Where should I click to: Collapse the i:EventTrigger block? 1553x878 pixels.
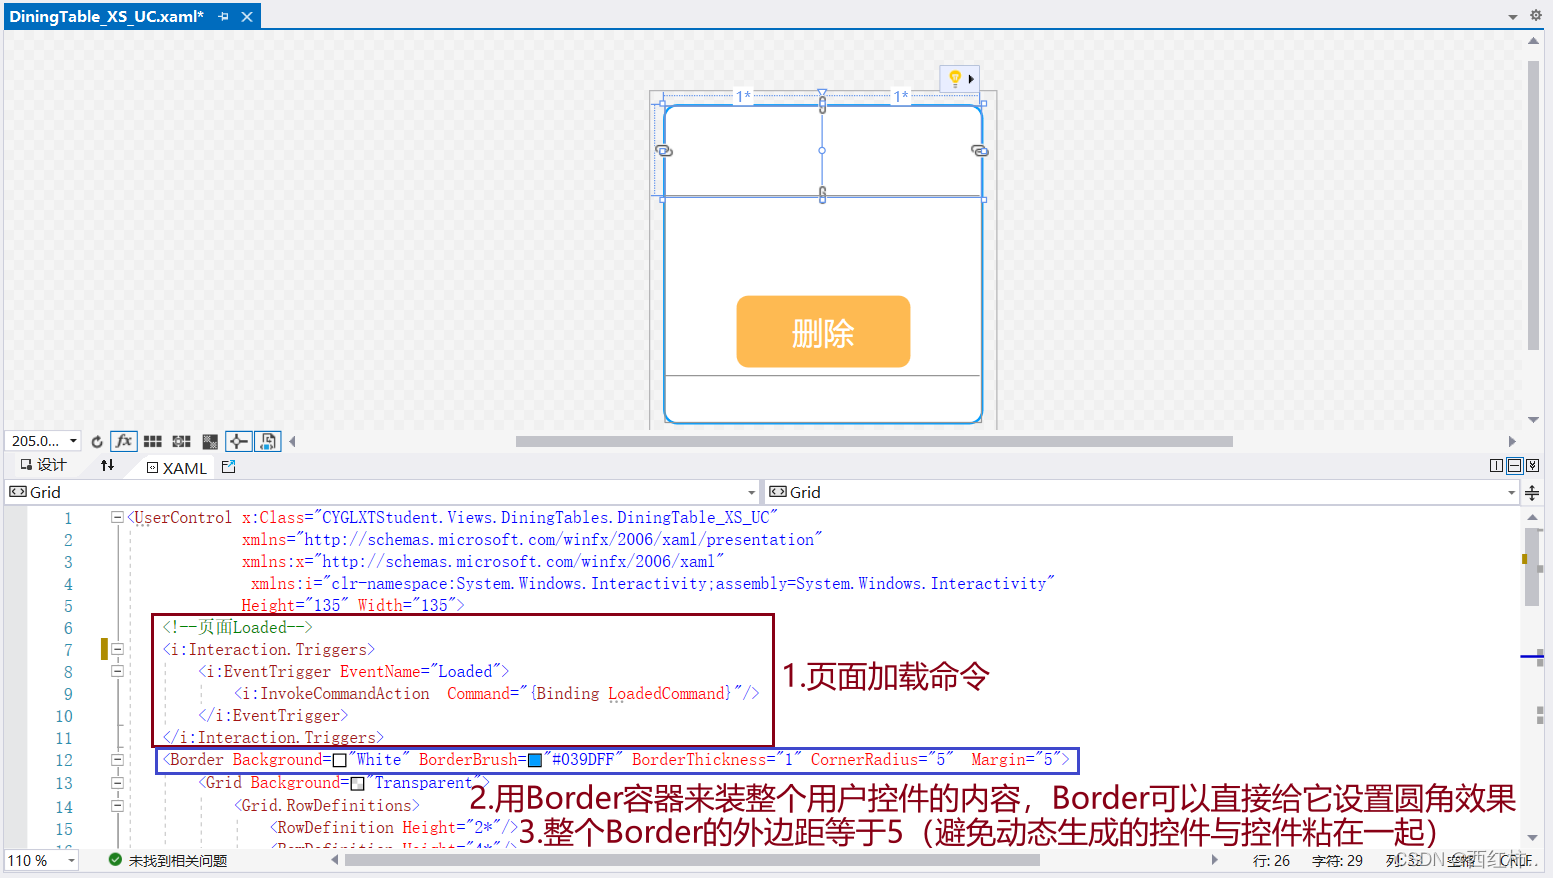(x=117, y=671)
